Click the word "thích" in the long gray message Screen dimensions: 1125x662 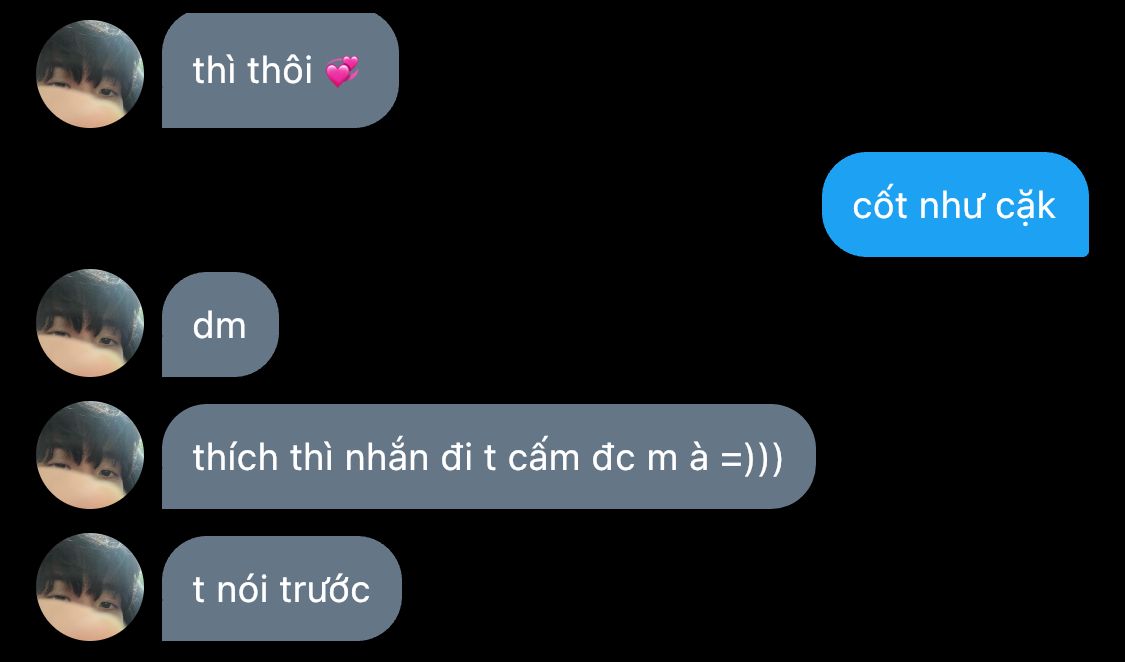pos(235,457)
